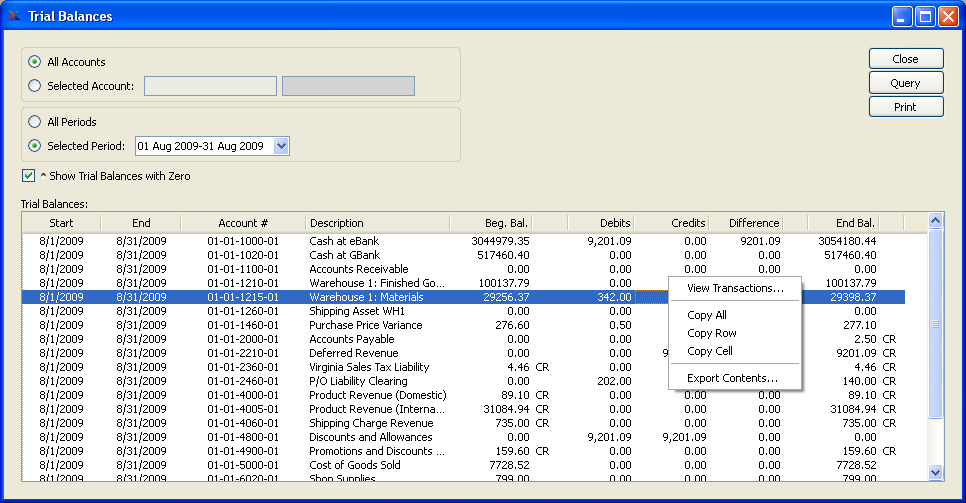Sort by the Description column header

click(x=337, y=223)
